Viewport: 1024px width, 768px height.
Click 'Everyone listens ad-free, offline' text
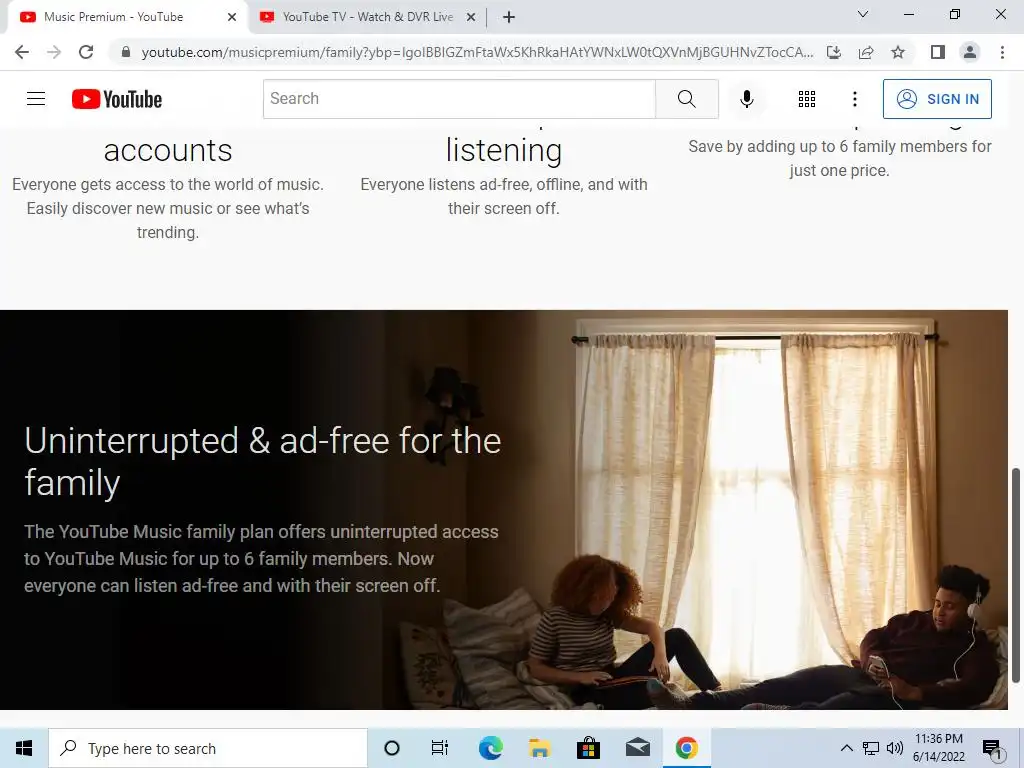tap(504, 196)
